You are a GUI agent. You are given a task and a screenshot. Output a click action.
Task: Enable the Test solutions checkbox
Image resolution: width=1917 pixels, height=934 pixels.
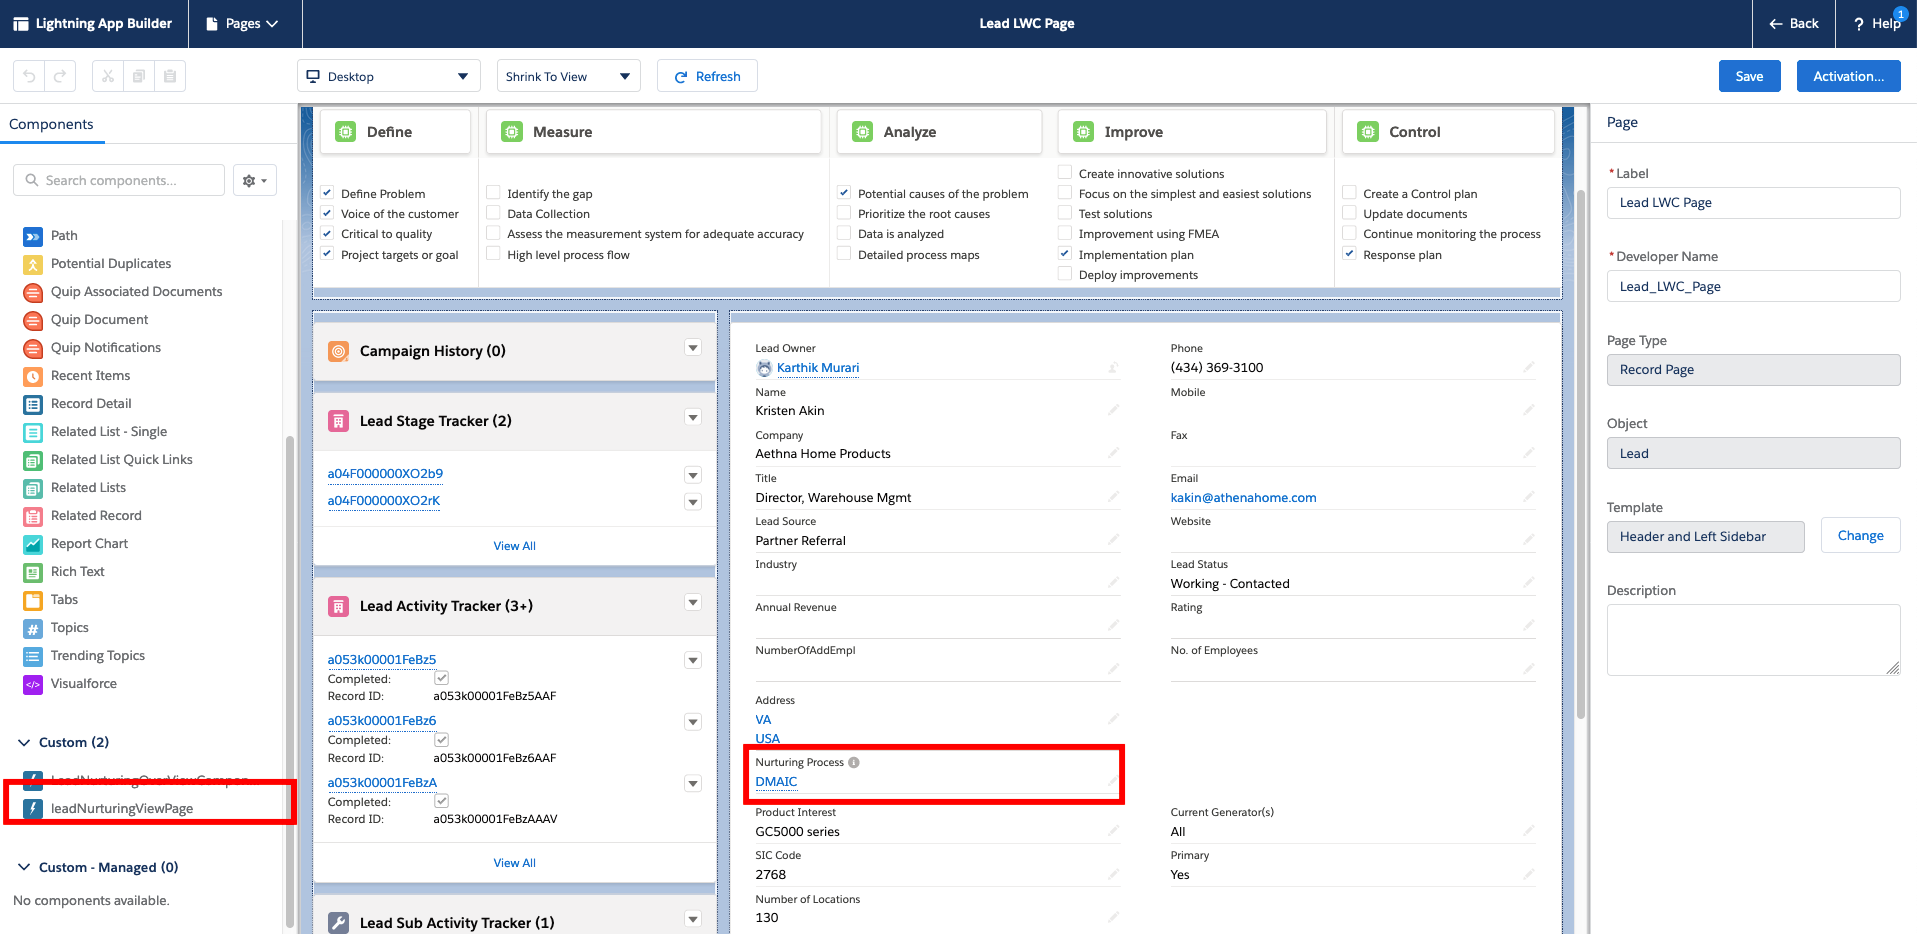(1064, 213)
